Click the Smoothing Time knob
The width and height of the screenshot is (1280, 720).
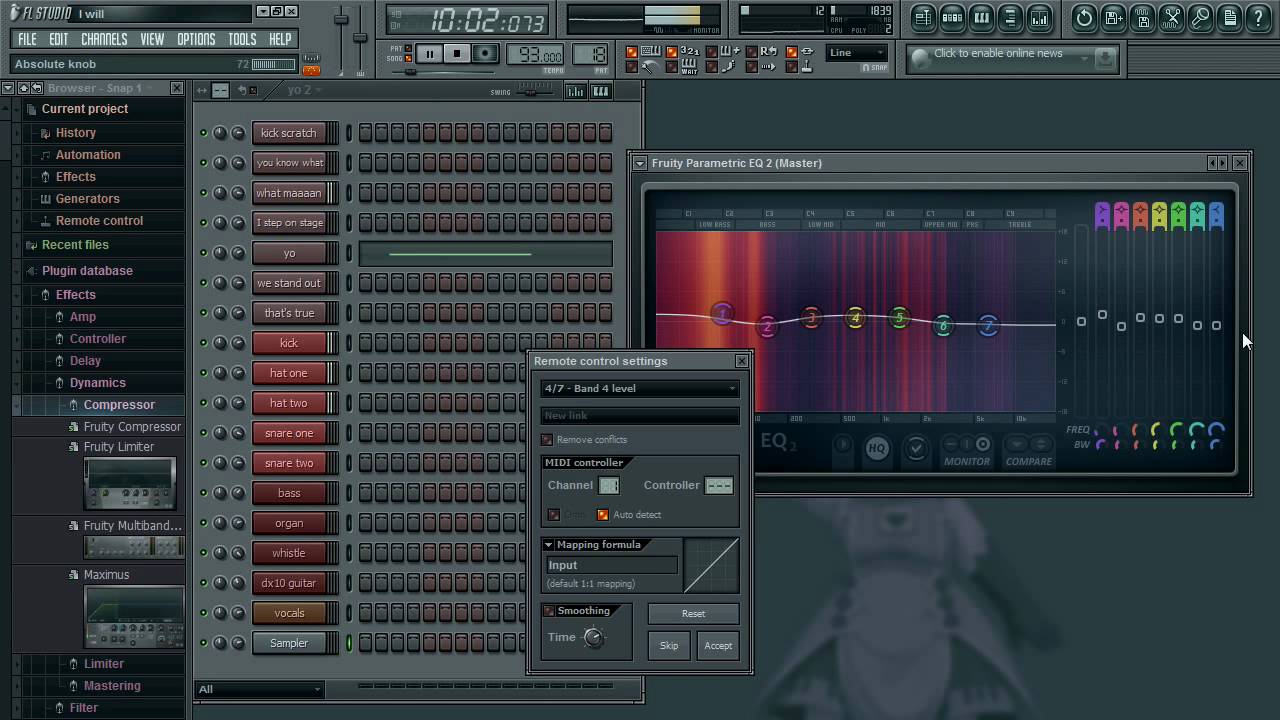click(x=594, y=638)
